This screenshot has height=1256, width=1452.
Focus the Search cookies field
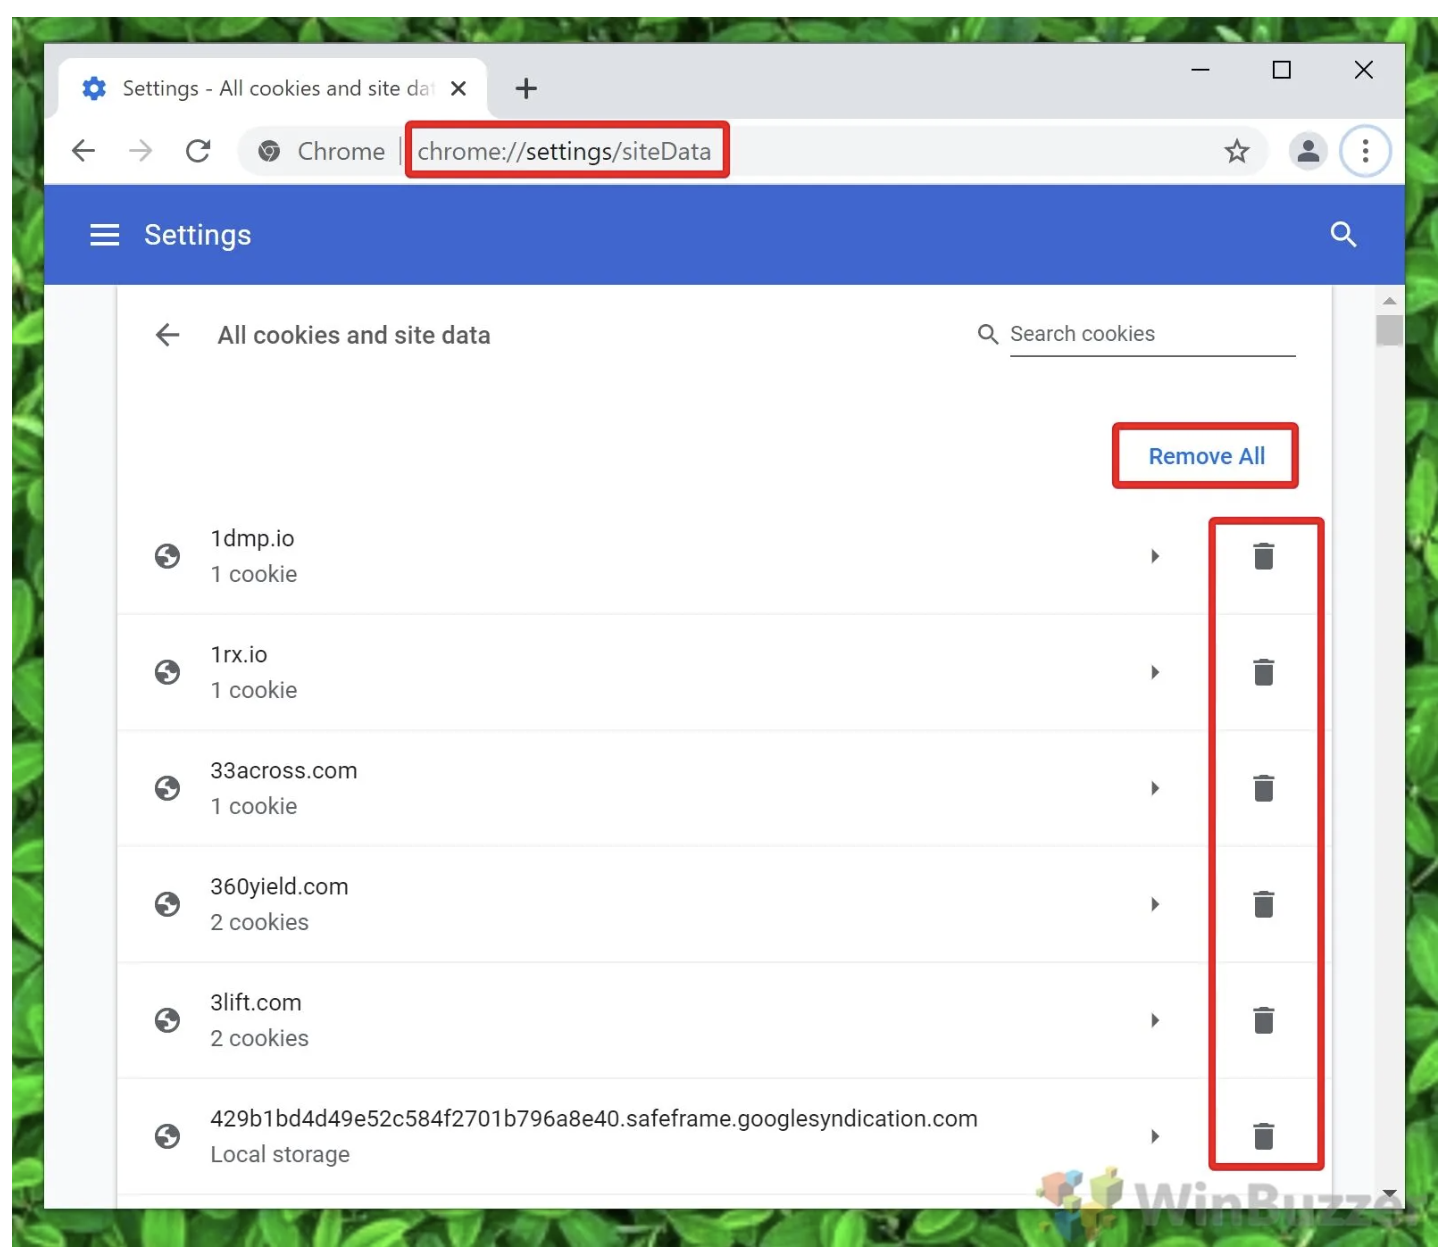(x=1152, y=334)
